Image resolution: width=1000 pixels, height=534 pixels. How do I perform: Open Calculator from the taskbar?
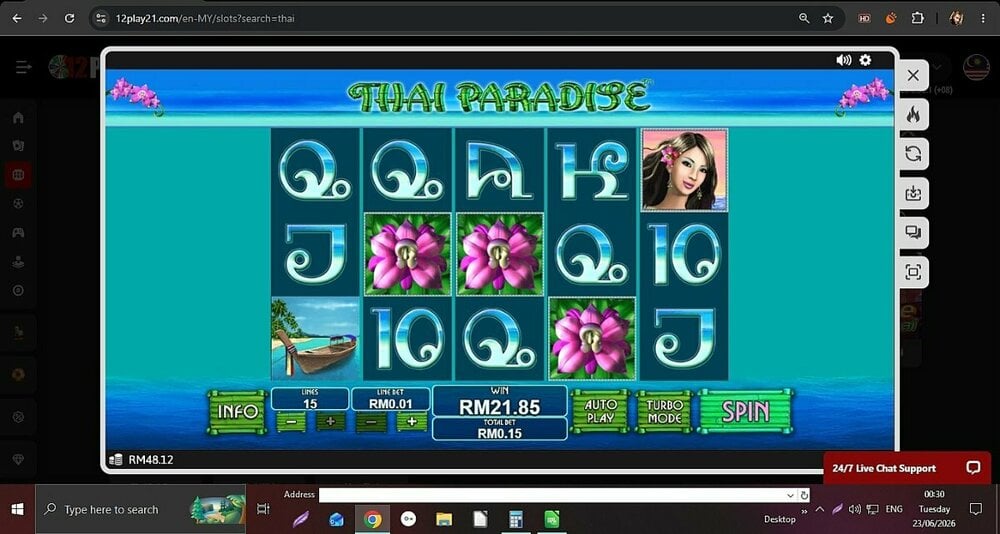pos(516,519)
